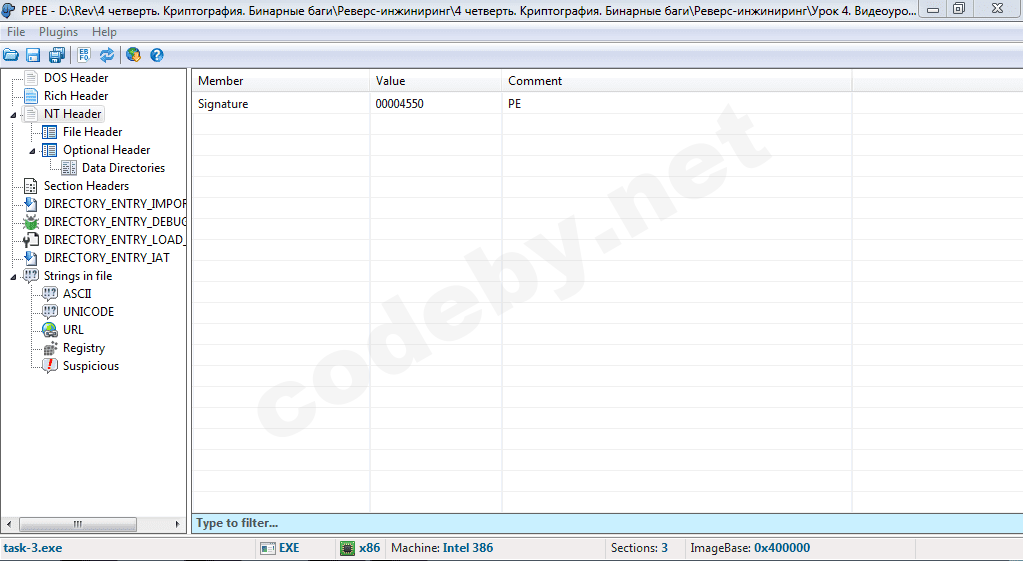
Task: Select UNICODE strings tree item
Action: (88, 312)
